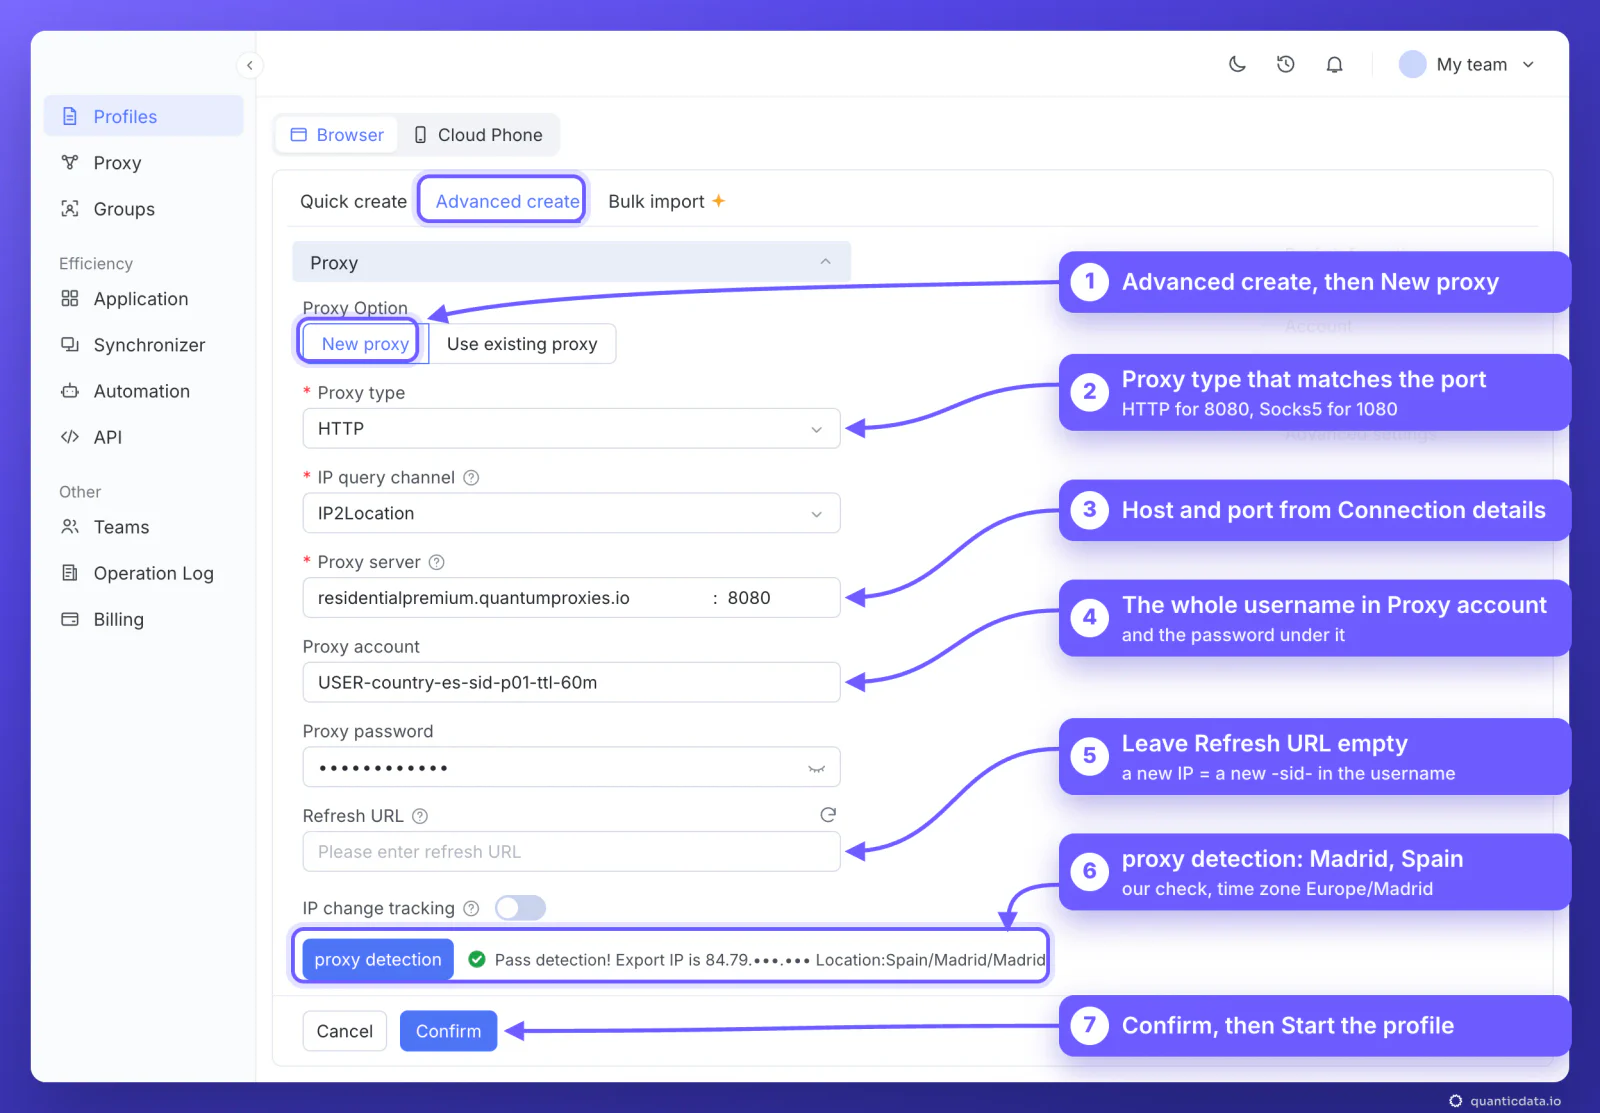The width and height of the screenshot is (1600, 1113).
Task: Open Automation in the sidebar
Action: [x=144, y=391]
